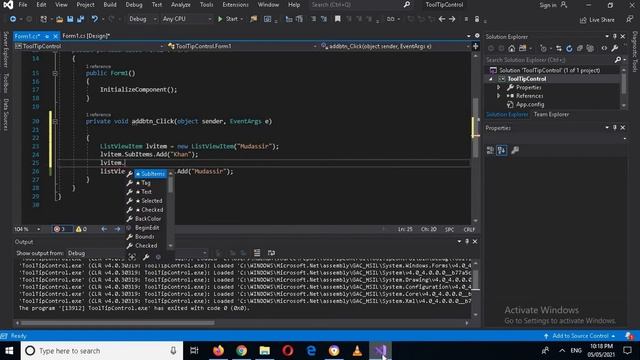
Task: Click the Refresh icon in Solution Explorer toolbar
Action: pyautogui.click(x=569, y=49)
